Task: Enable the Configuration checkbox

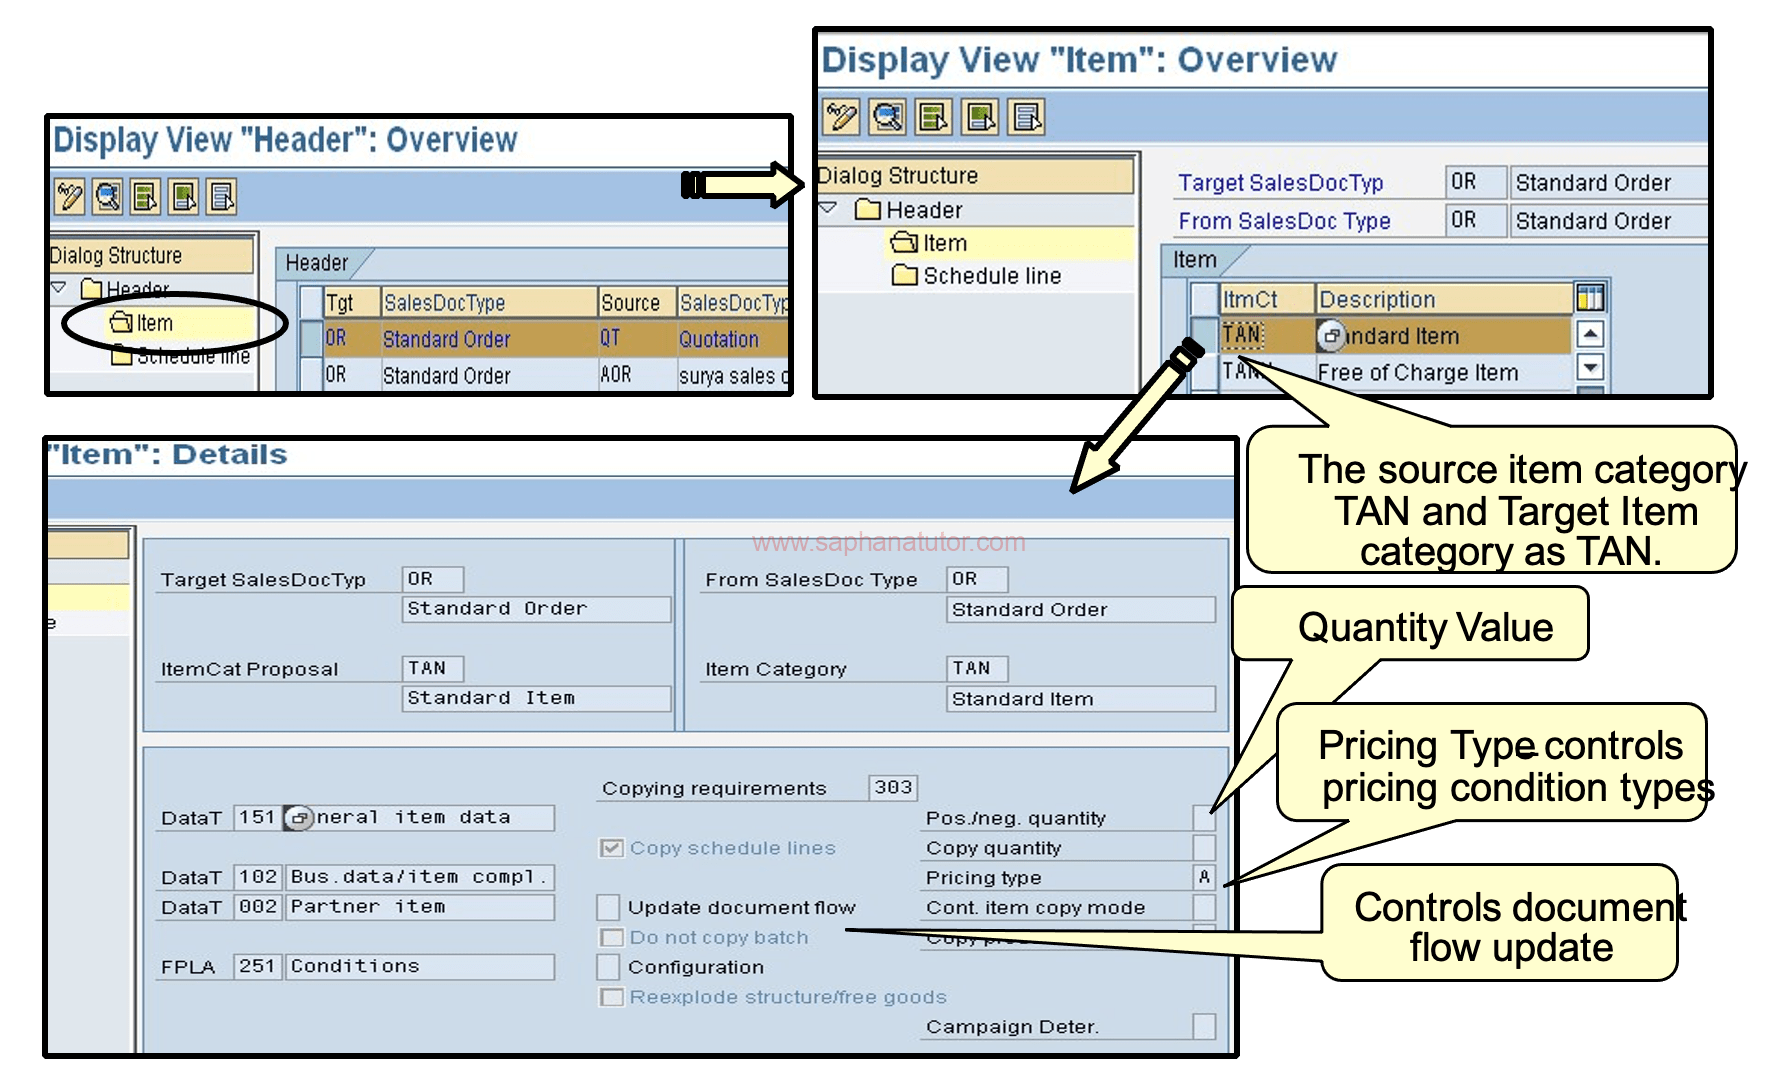Action: coord(609,967)
